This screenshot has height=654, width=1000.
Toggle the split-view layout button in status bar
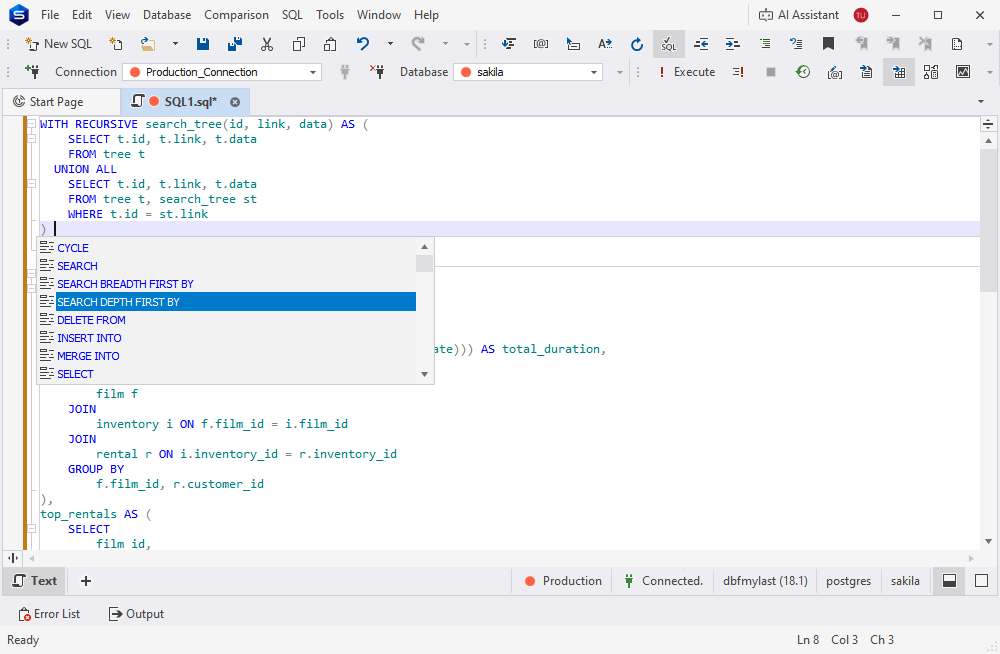(x=949, y=581)
